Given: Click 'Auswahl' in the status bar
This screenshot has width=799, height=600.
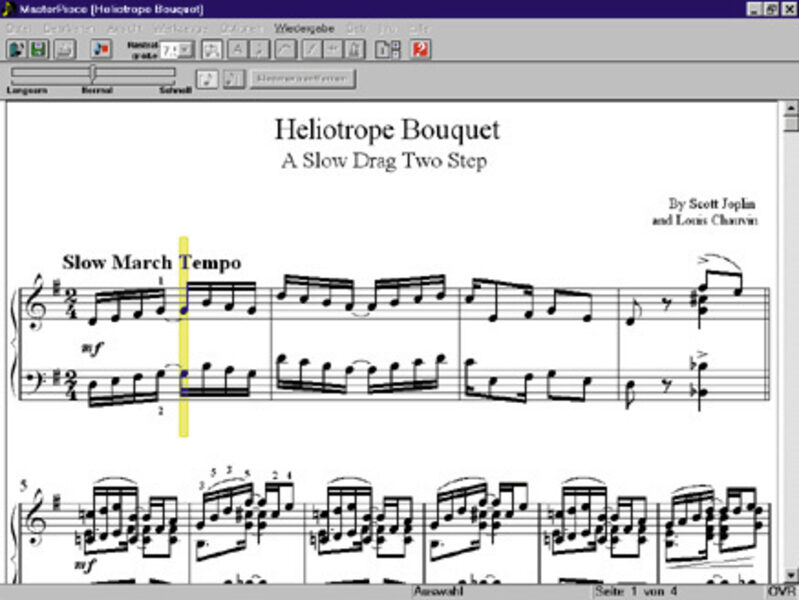Looking at the screenshot, I should 438,591.
